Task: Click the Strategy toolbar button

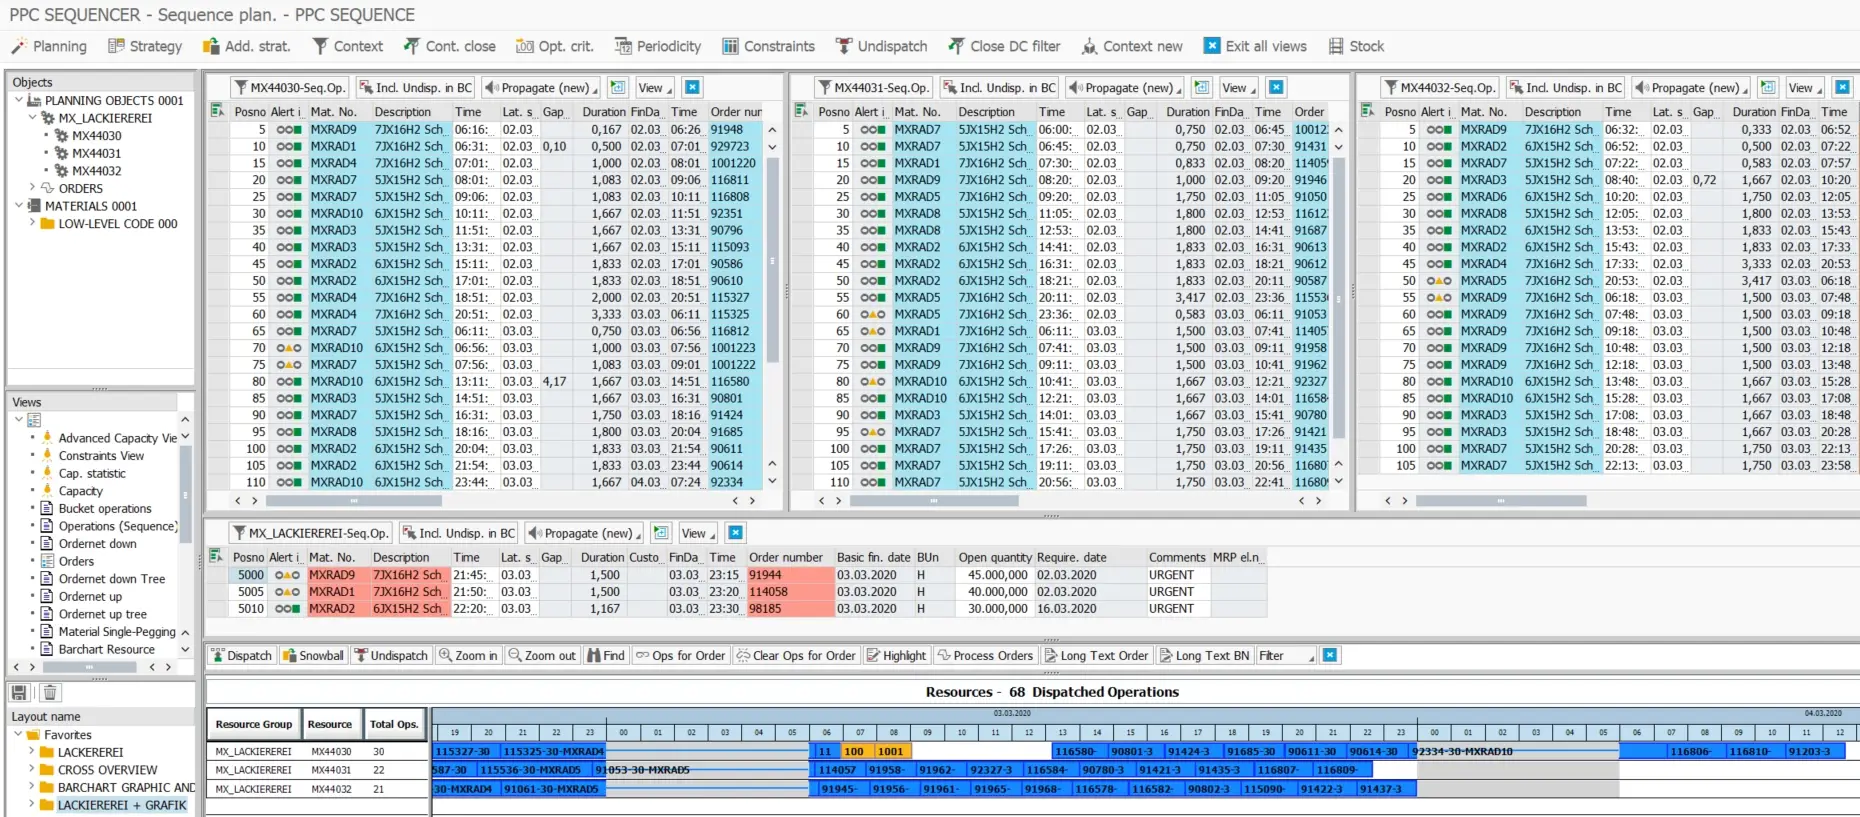Action: coord(145,46)
